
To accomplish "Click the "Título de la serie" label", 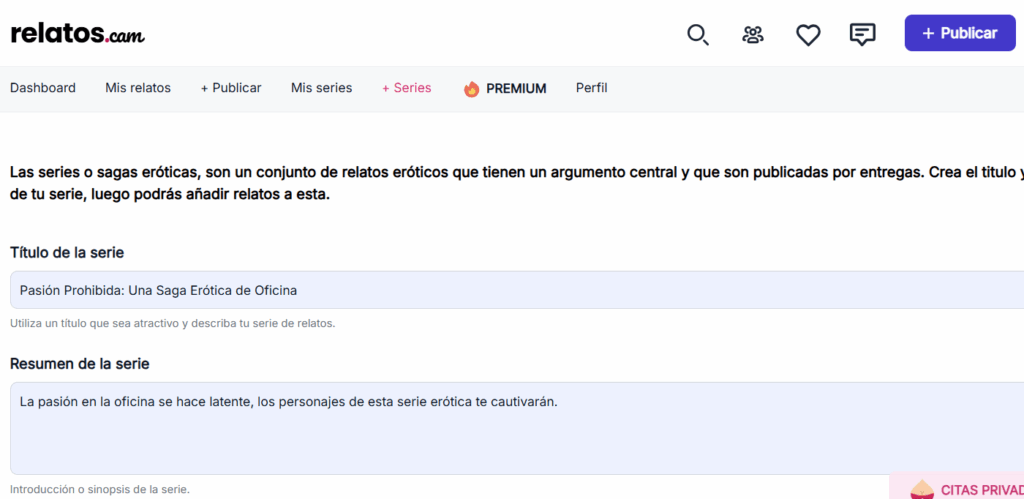I will [x=67, y=253].
